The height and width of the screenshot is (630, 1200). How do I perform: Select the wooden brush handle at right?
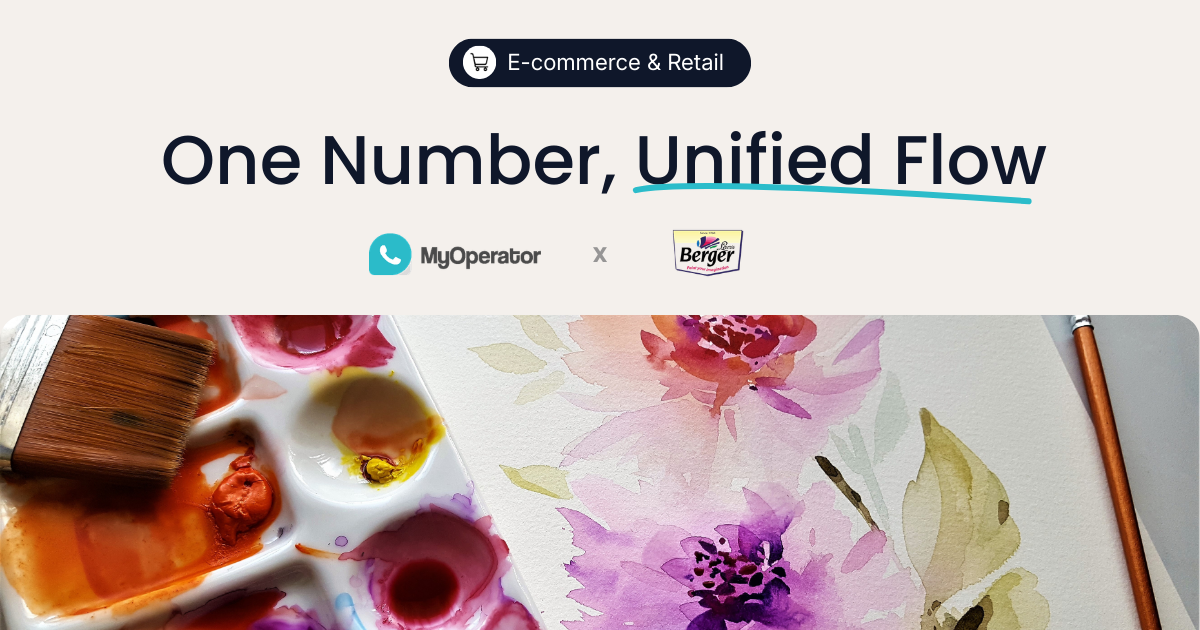(1115, 472)
